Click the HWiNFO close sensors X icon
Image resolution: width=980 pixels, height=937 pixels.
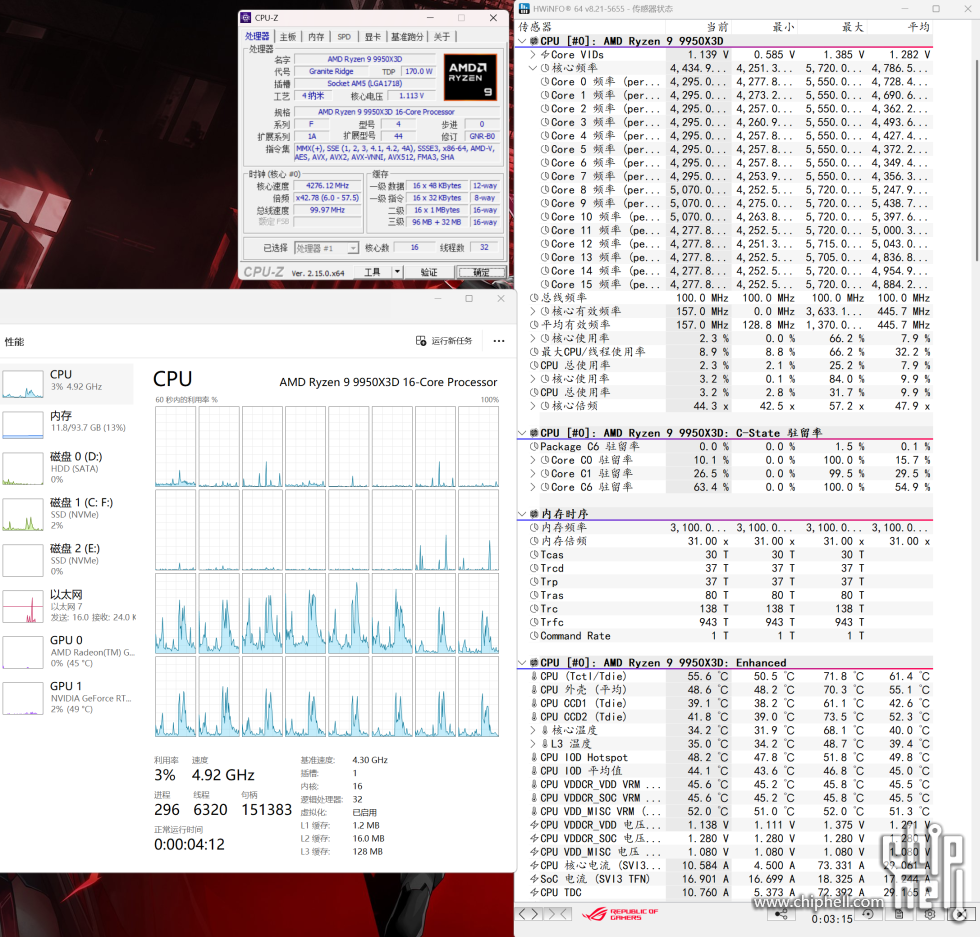pos(960,914)
